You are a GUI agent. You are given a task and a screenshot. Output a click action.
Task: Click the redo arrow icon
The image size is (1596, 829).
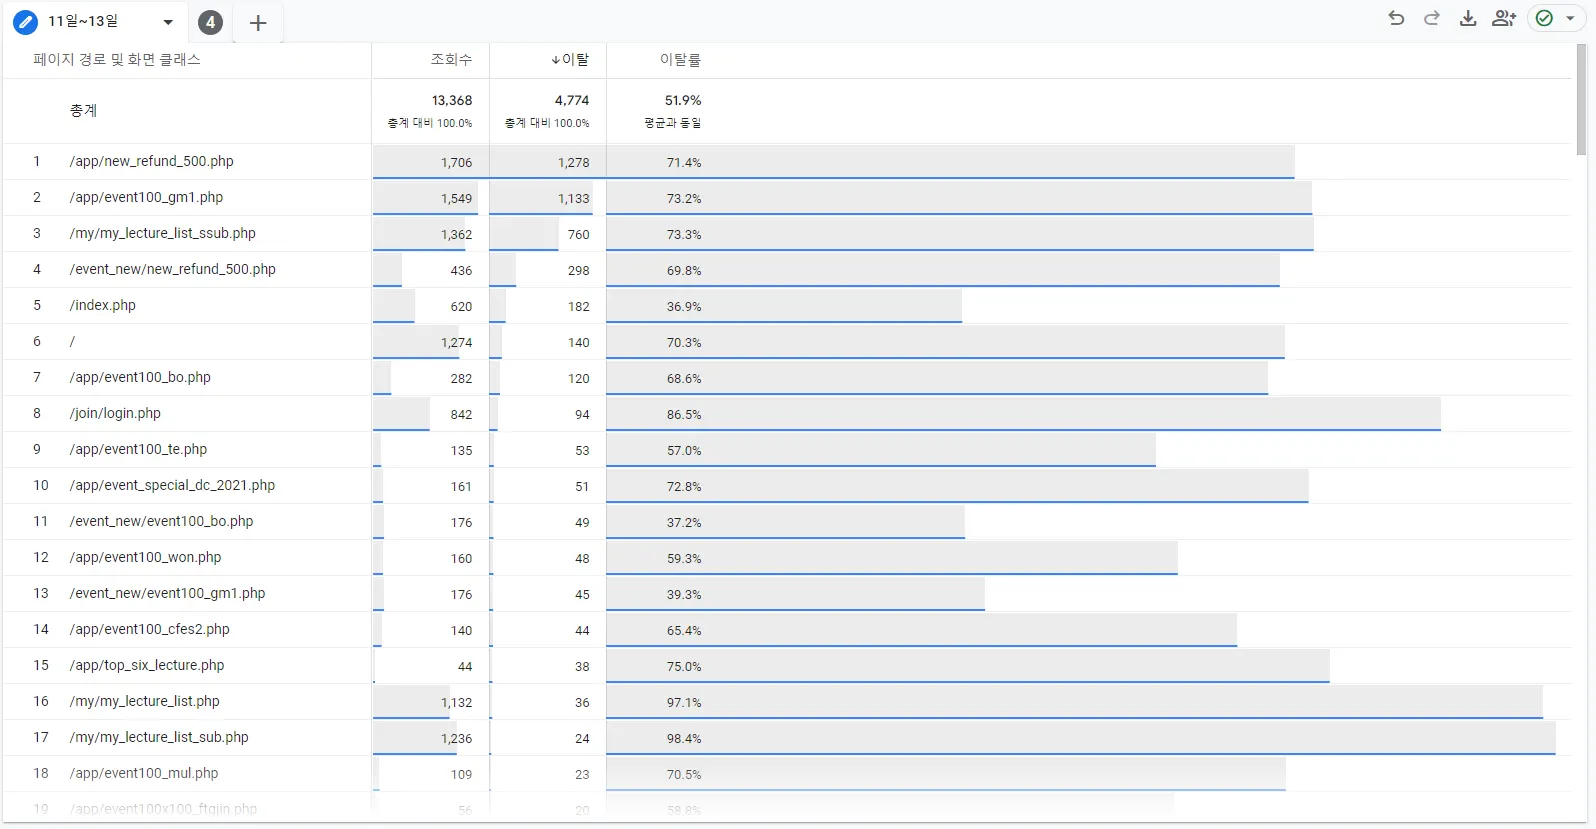pos(1432,18)
